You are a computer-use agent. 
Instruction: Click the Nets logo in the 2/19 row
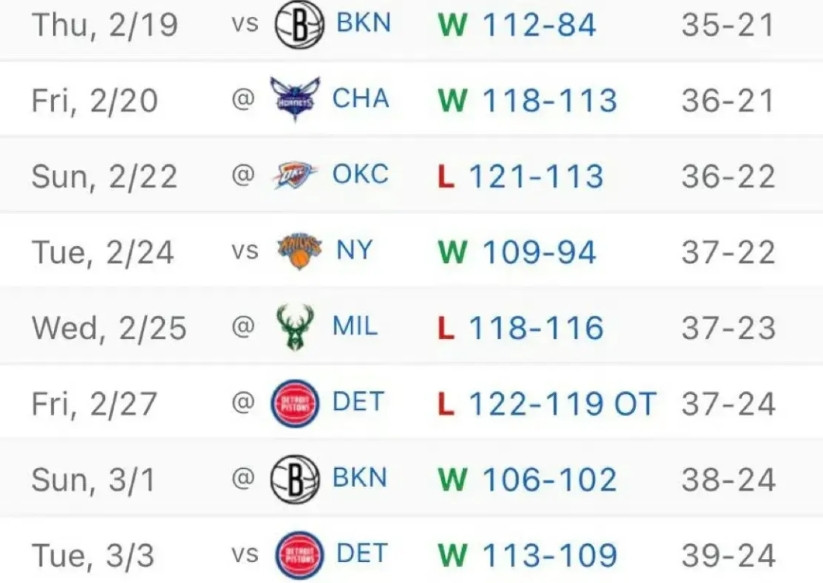299,25
